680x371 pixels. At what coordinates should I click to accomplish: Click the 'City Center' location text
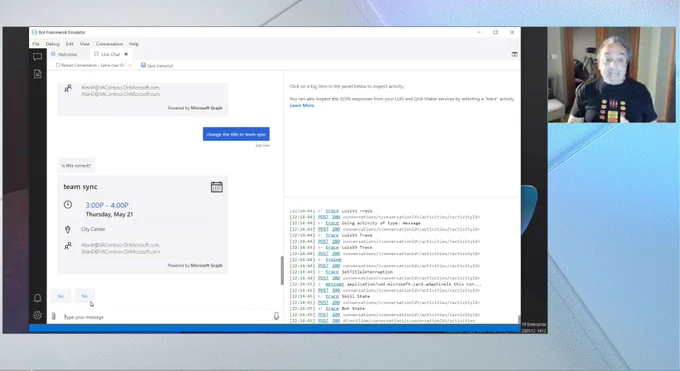(x=93, y=229)
